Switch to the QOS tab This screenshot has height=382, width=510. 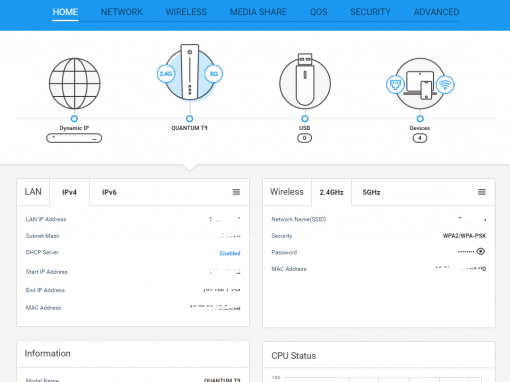click(x=318, y=12)
